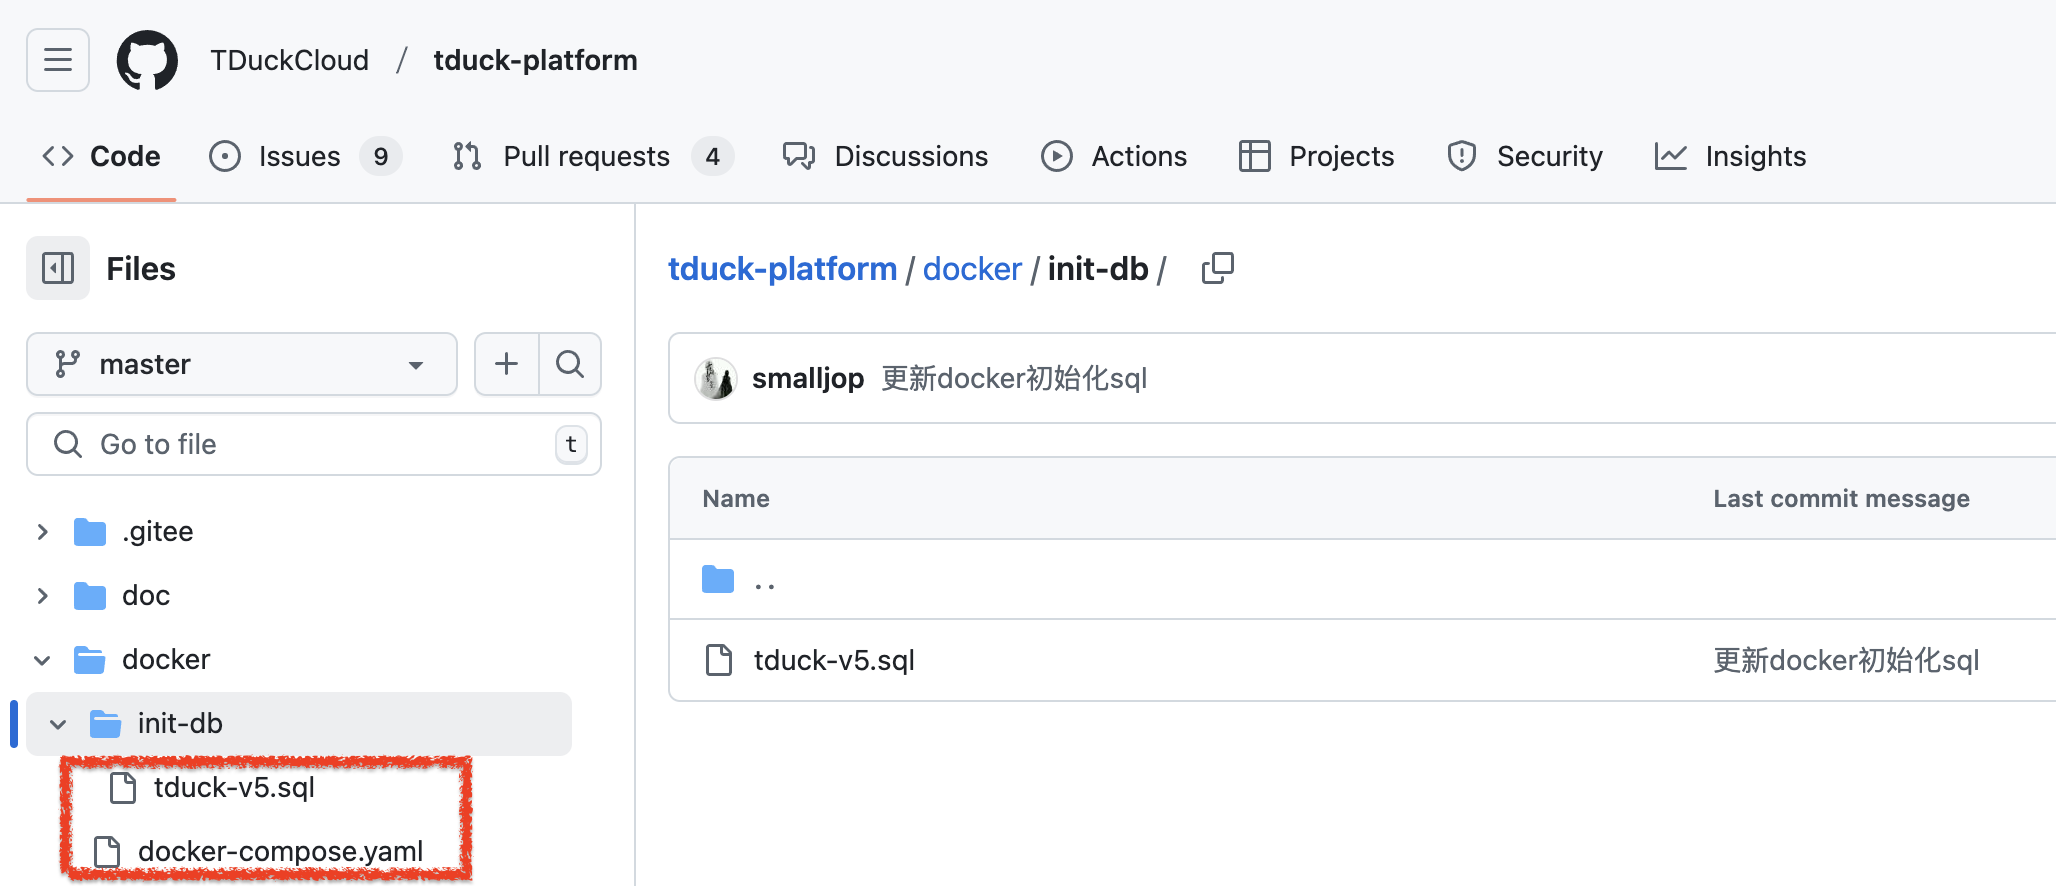The width and height of the screenshot is (2056, 886).
Task: Select the docker folder in tree
Action: (x=166, y=660)
